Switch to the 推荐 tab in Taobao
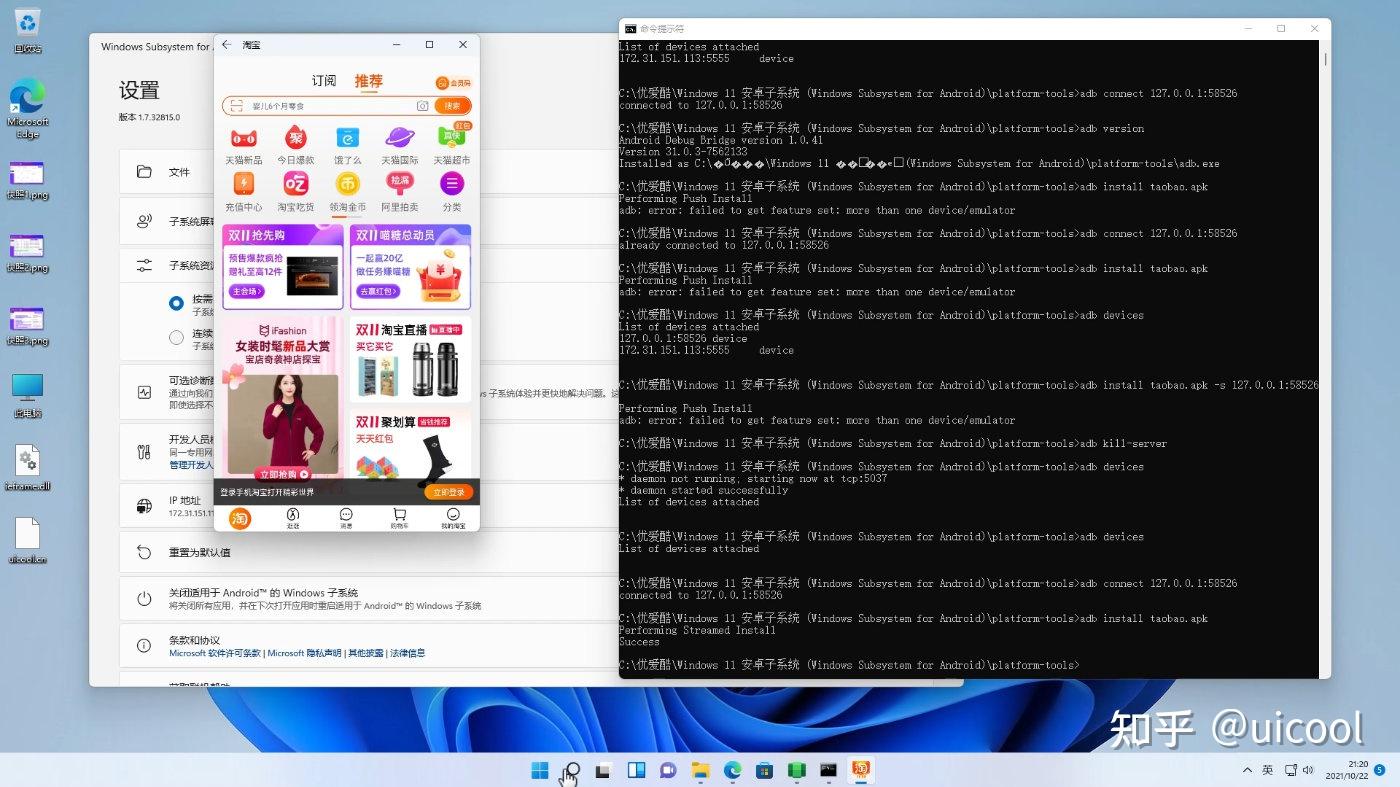Viewport: 1400px width, 787px height. [x=368, y=81]
